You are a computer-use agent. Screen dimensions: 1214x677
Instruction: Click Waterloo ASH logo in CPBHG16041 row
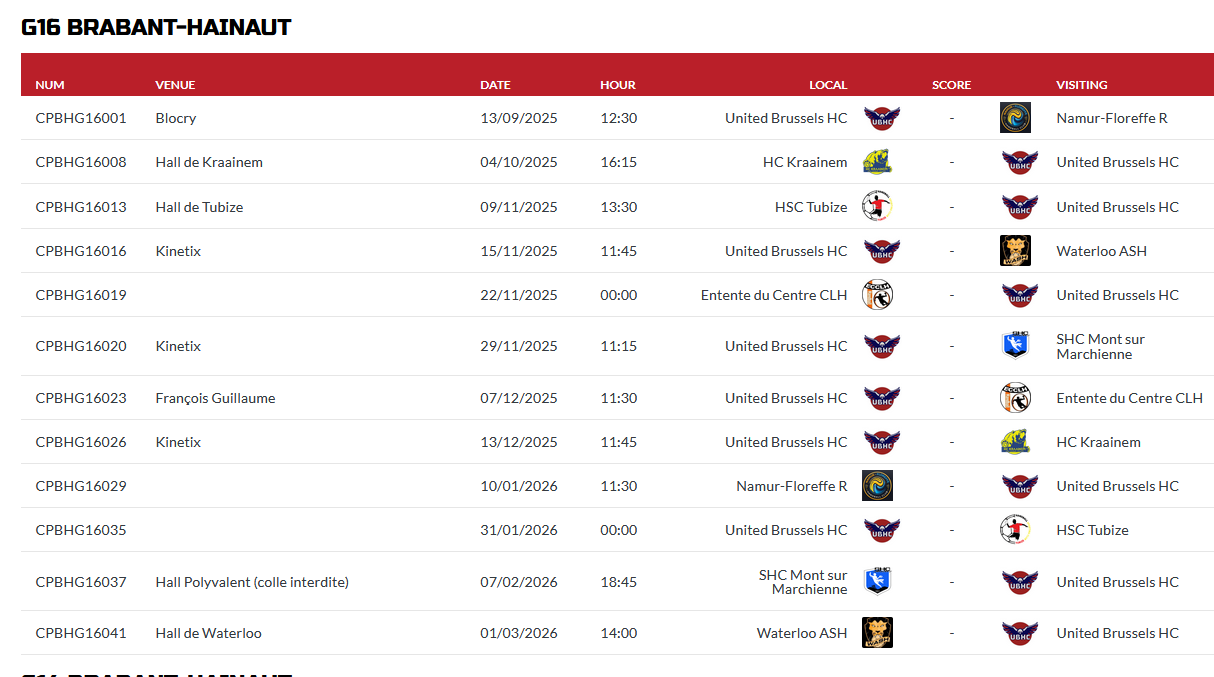point(877,633)
